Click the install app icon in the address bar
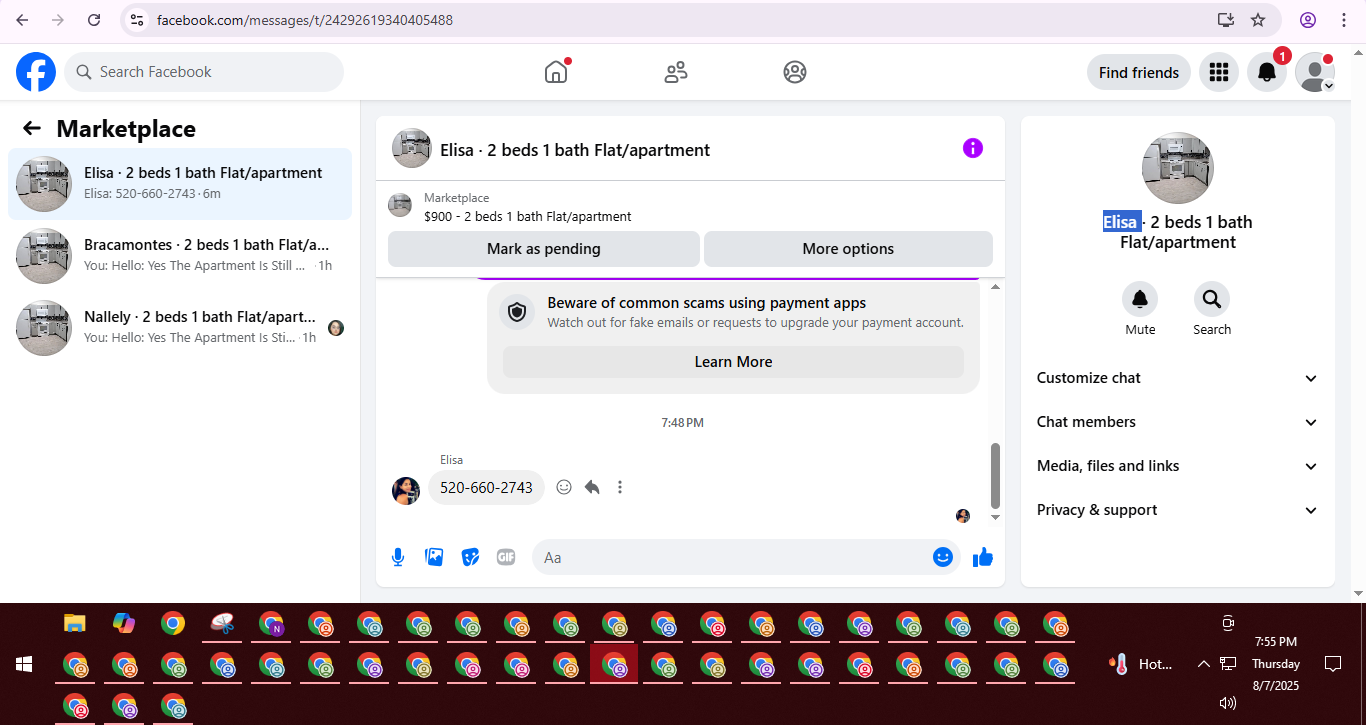1366x725 pixels. click(1226, 20)
